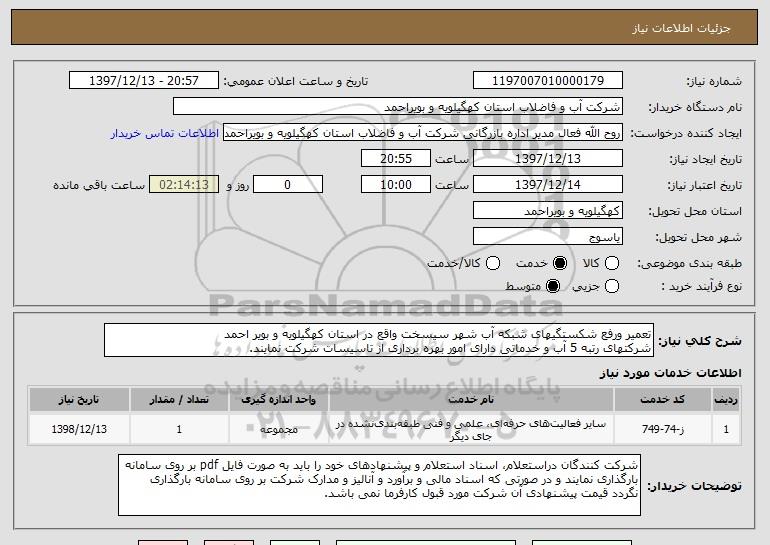Click the تاریخ نیاز column header

(x=79, y=400)
